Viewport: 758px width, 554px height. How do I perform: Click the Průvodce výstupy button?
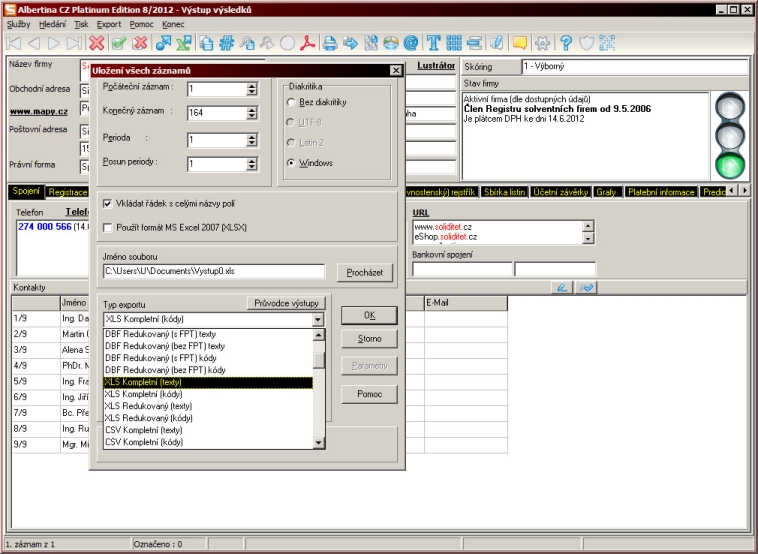286,304
